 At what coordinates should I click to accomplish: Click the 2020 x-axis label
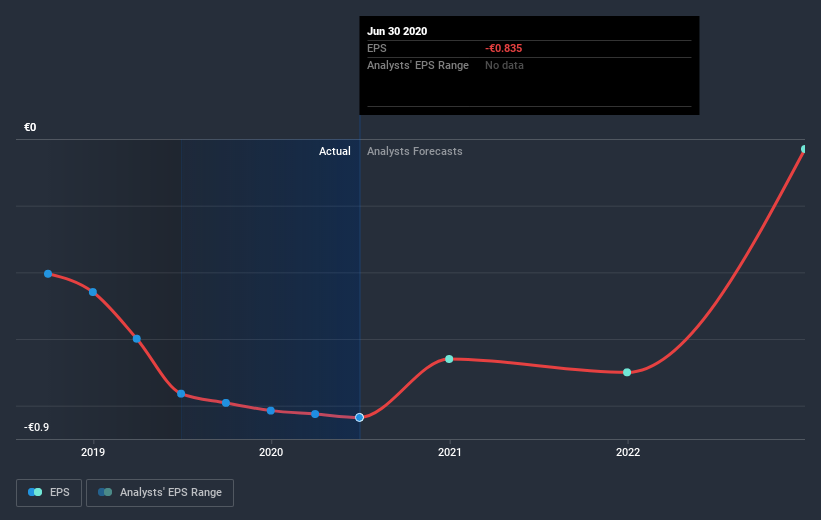[x=271, y=452]
